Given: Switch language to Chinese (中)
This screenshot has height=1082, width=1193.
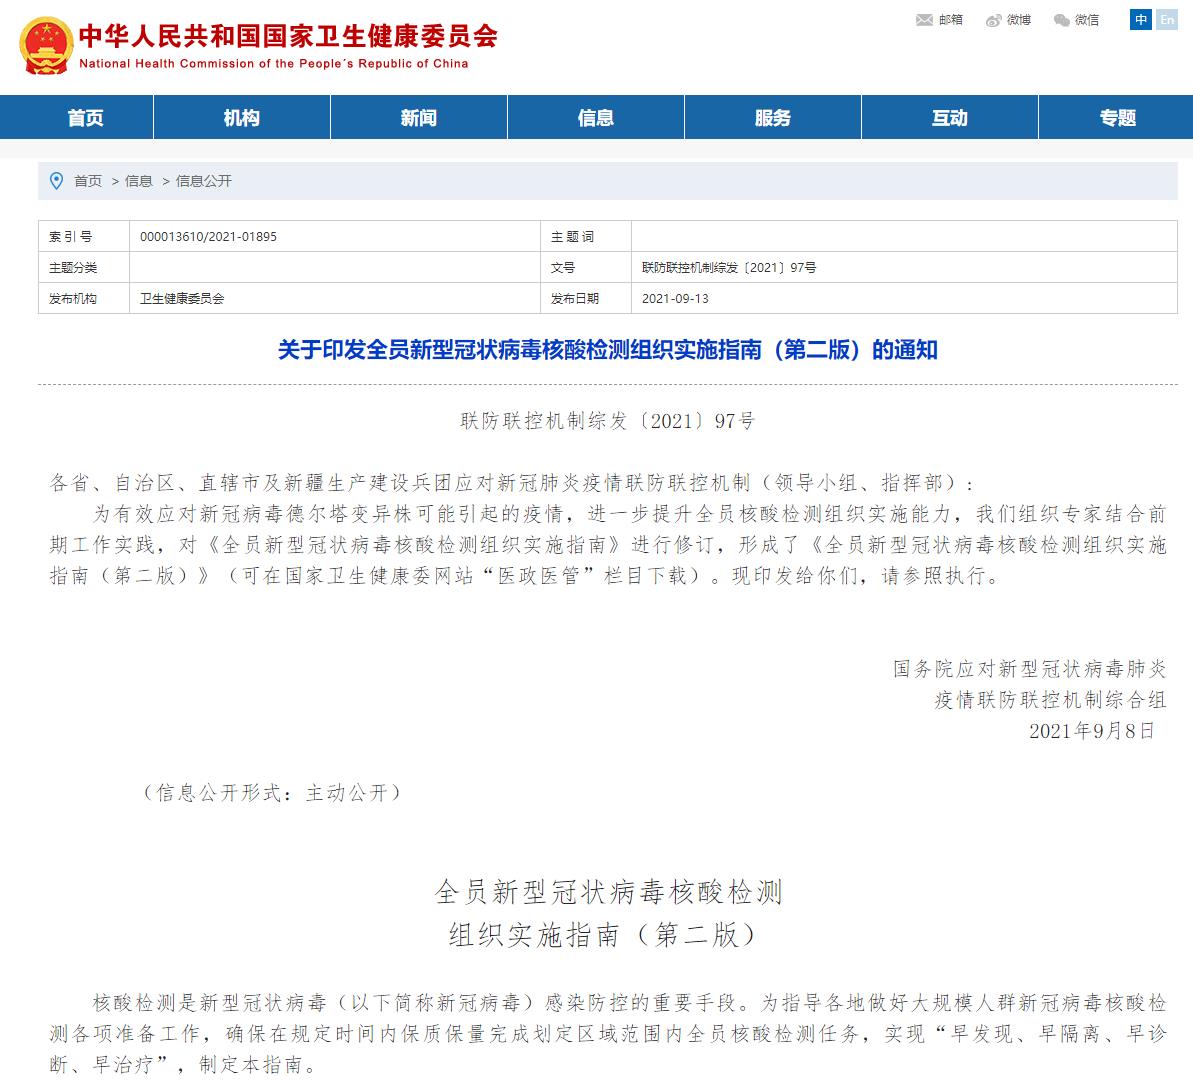Looking at the screenshot, I should [x=1141, y=20].
